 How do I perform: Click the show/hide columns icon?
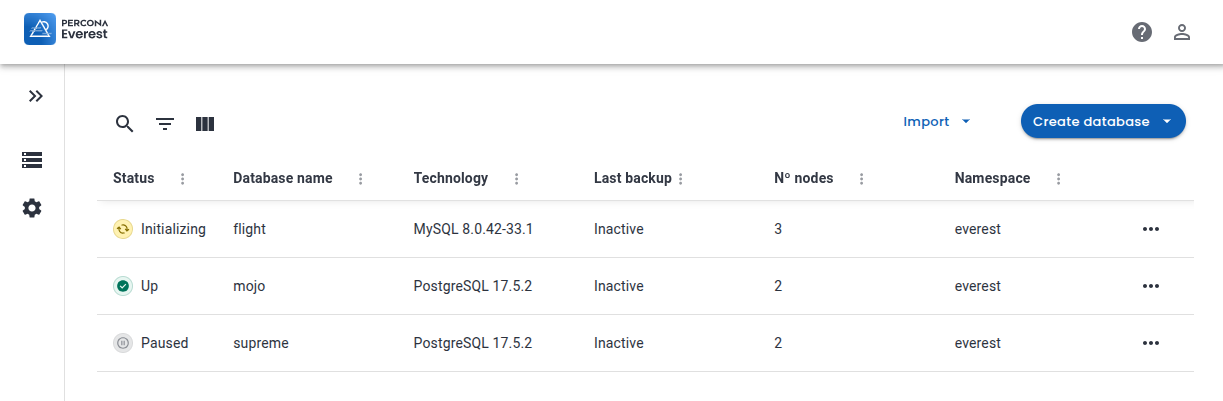pos(205,124)
